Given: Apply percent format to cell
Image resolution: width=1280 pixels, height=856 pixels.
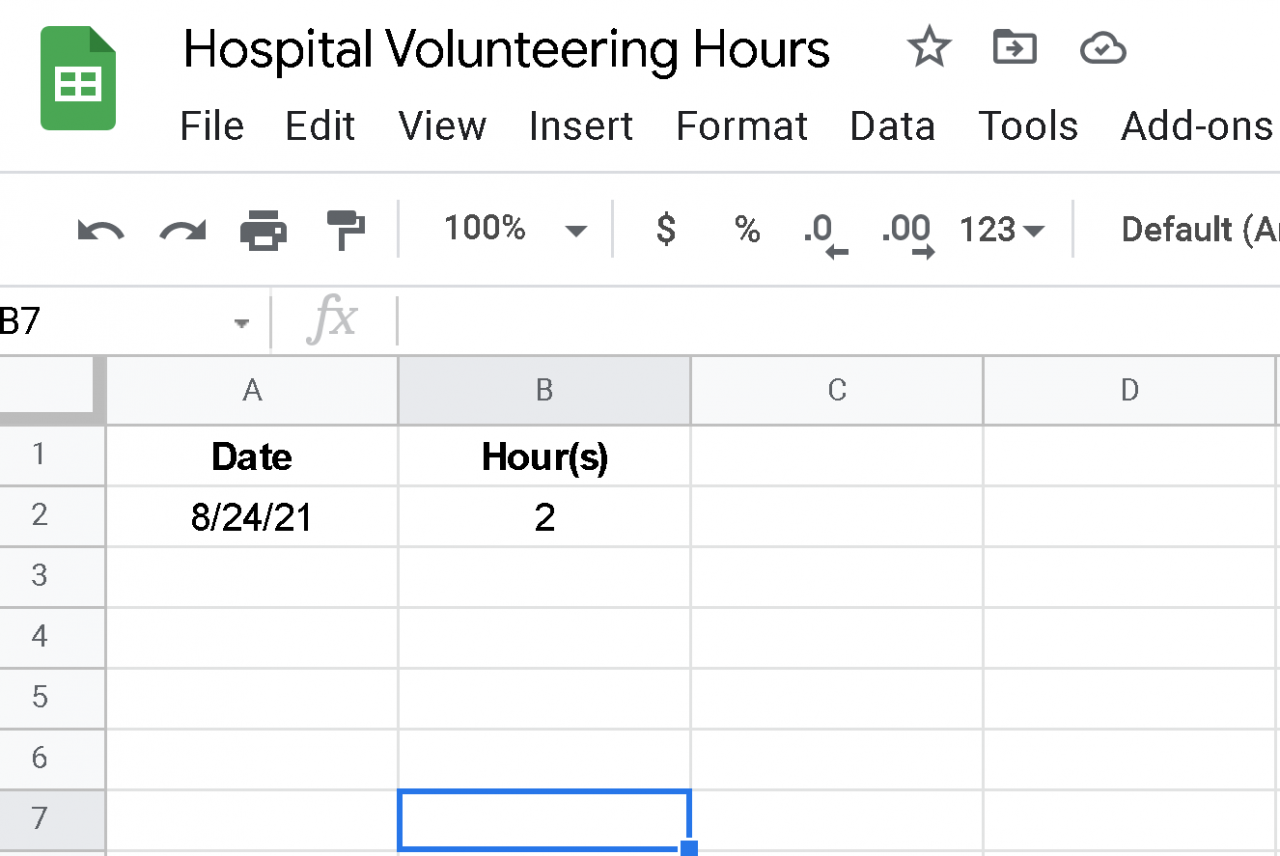Looking at the screenshot, I should click(747, 231).
